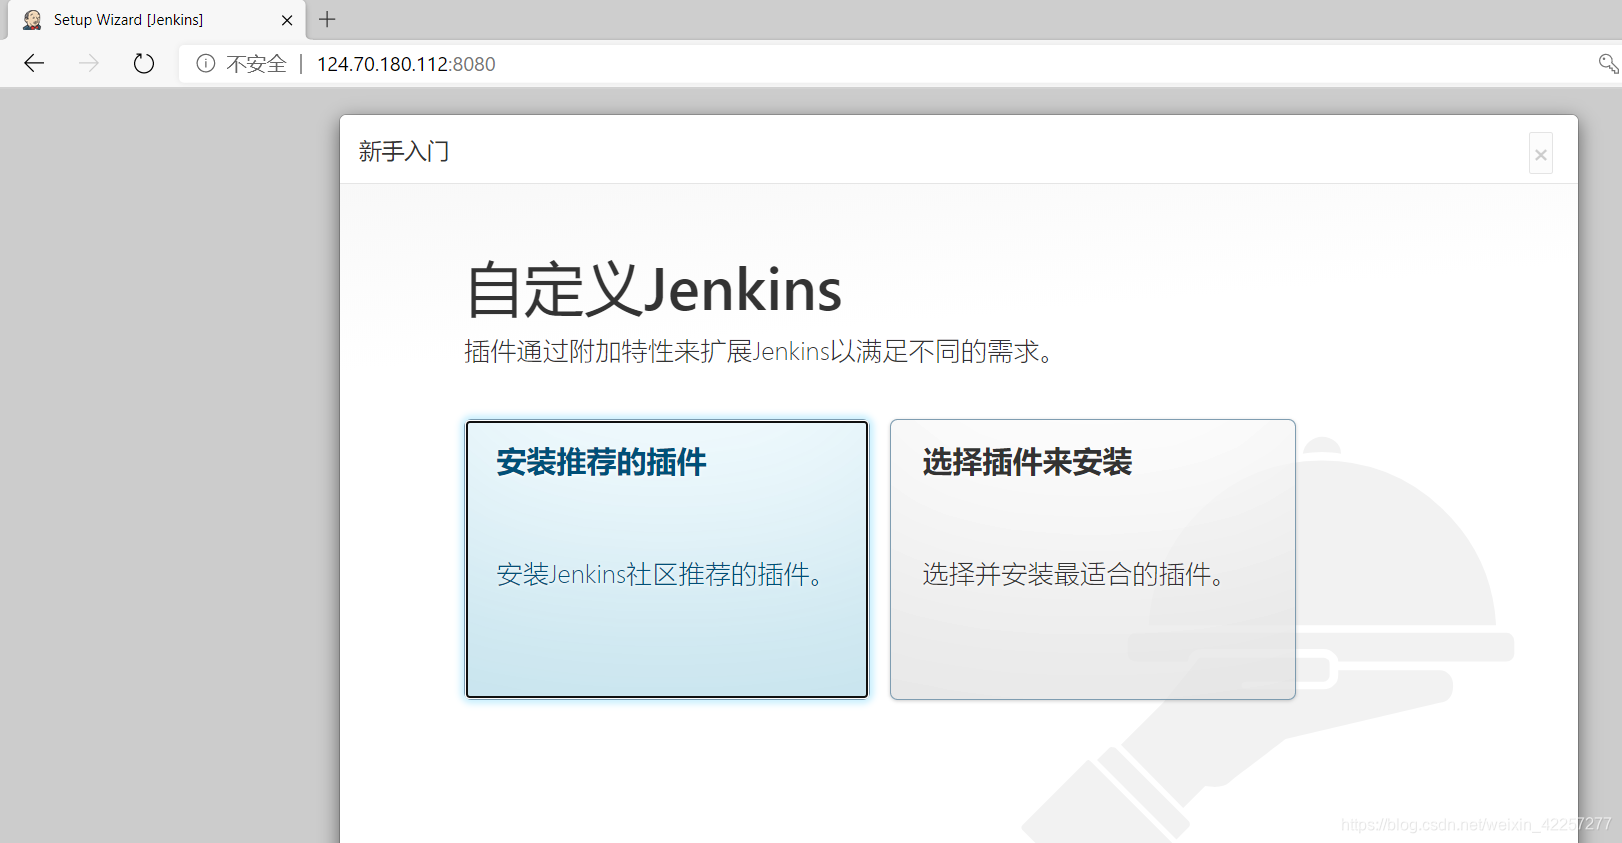Go back with the browser back arrow

click(x=34, y=64)
